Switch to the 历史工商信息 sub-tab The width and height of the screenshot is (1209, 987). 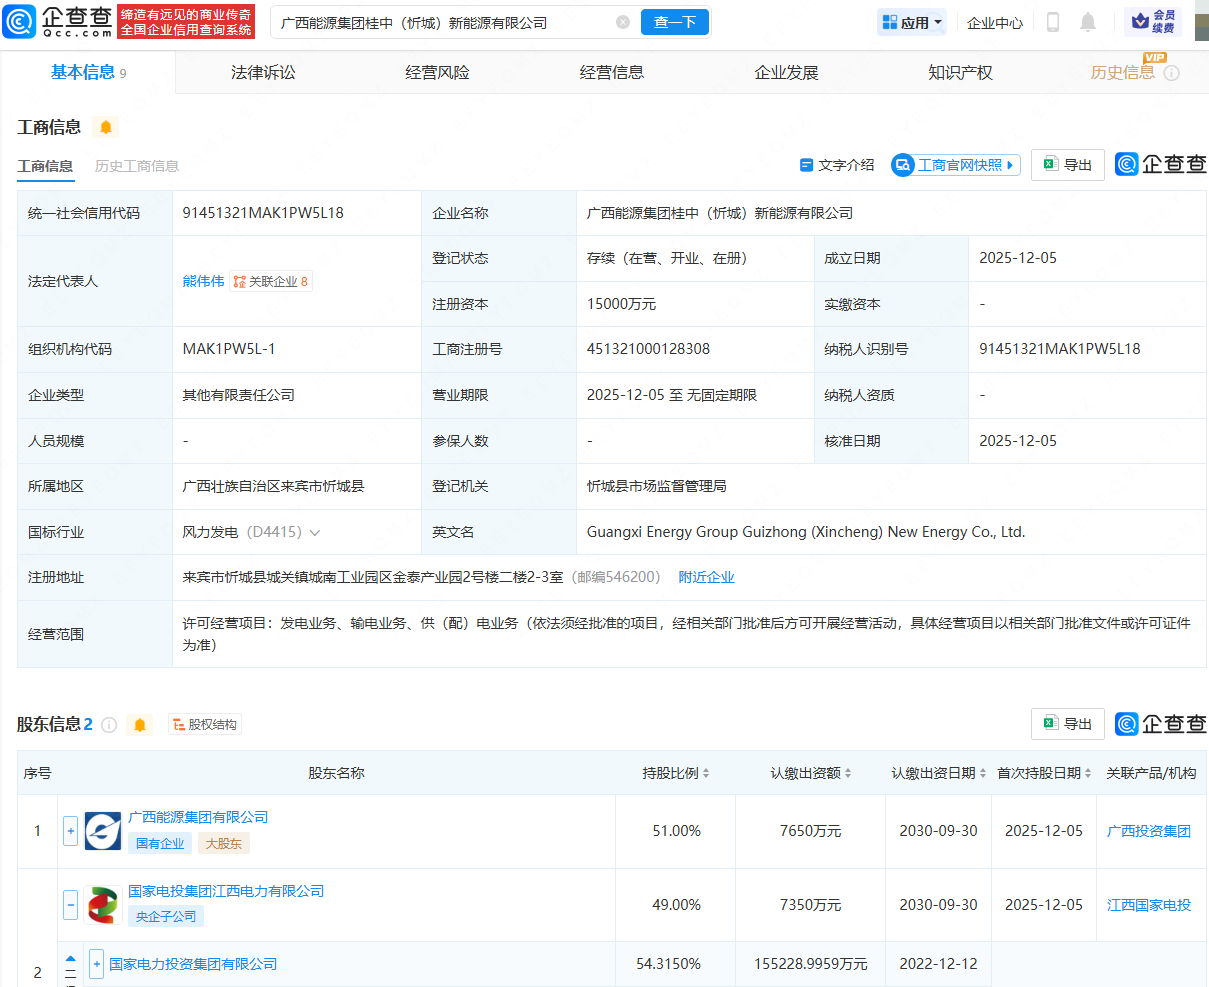pyautogui.click(x=137, y=166)
